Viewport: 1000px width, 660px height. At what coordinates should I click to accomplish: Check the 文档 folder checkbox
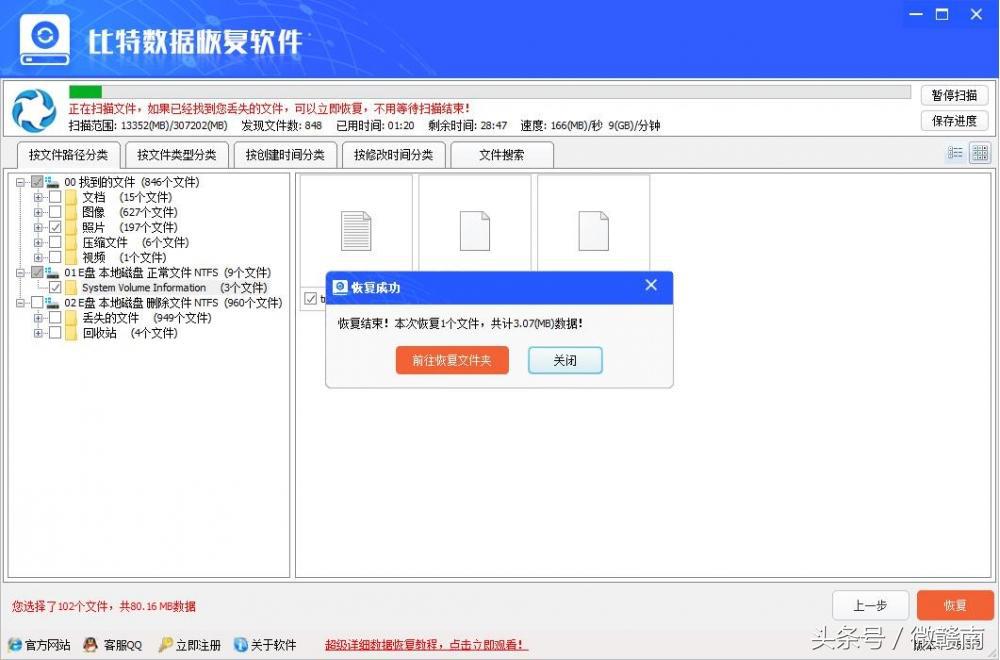point(55,197)
